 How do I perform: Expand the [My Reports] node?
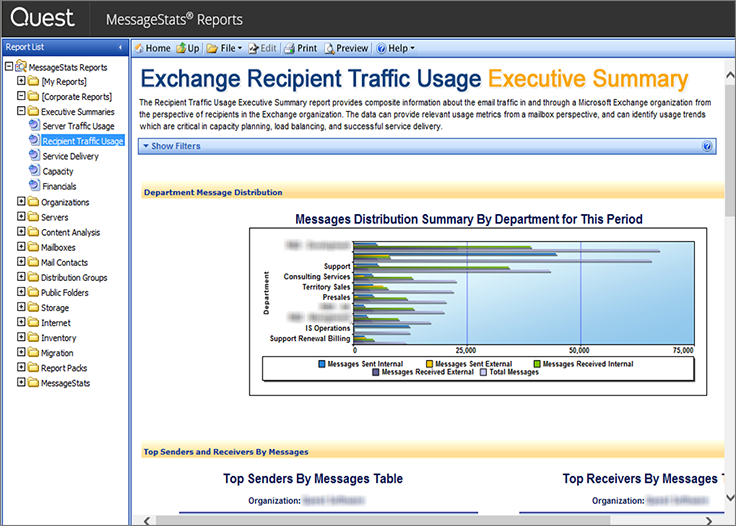point(21,81)
